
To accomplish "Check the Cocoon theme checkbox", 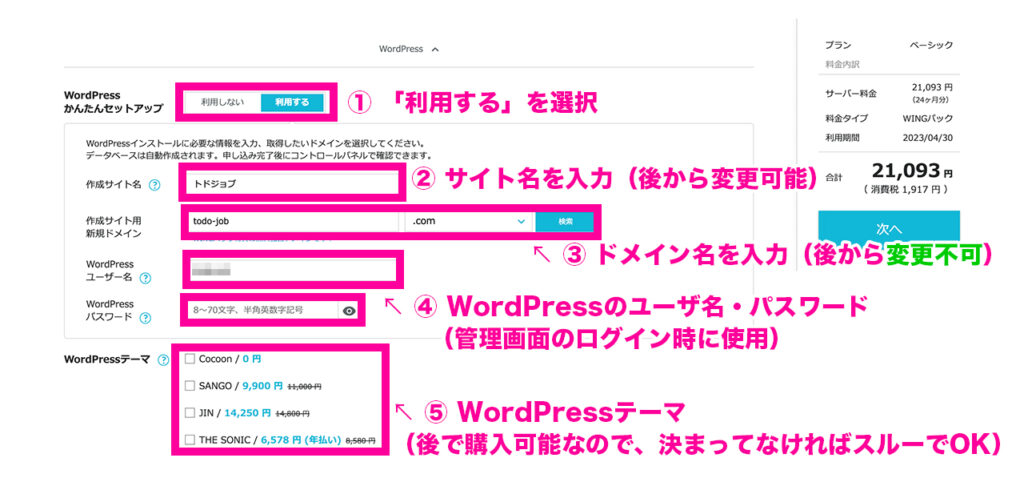I will point(189,359).
